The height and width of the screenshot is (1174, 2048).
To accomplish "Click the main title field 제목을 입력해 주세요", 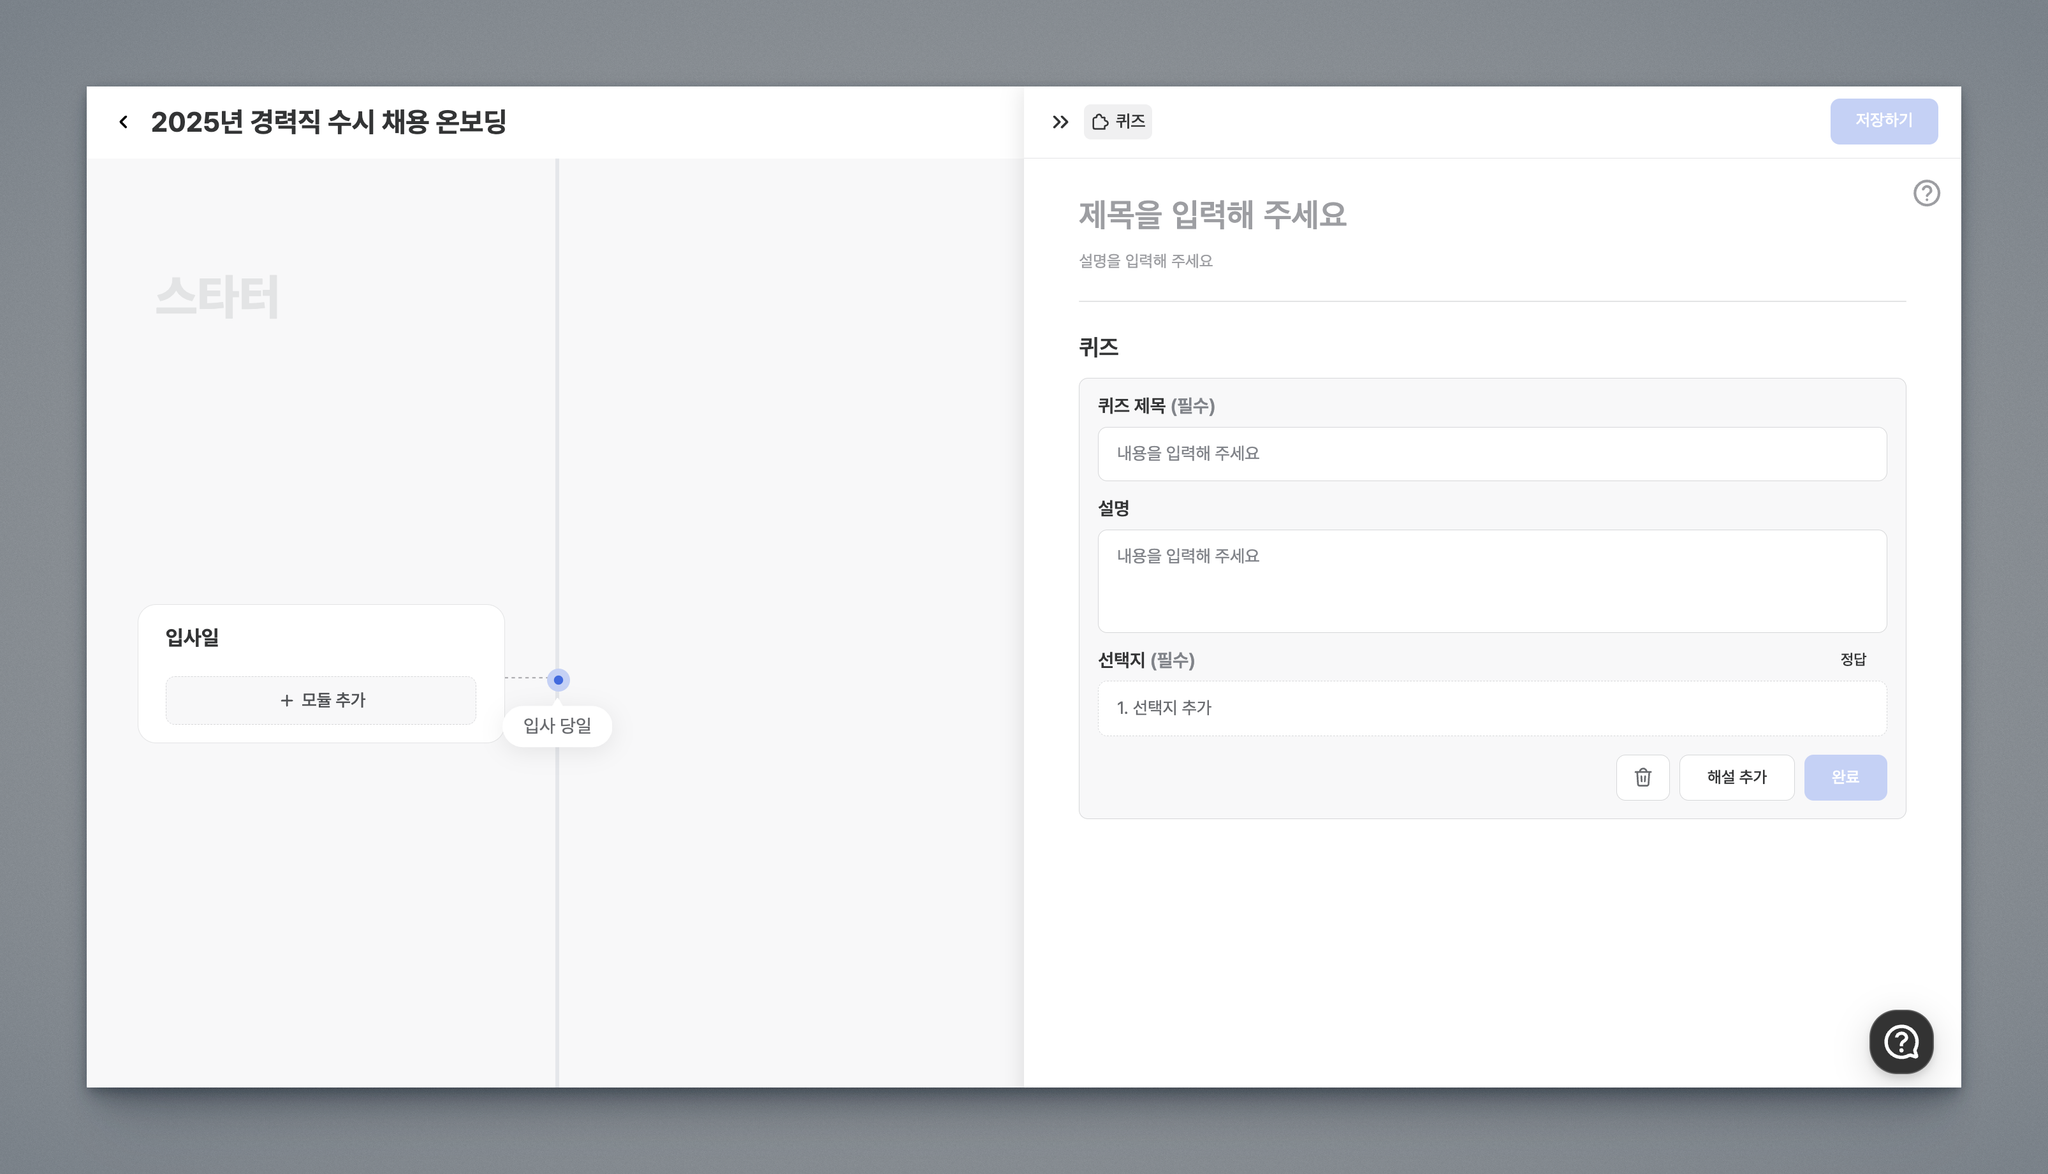I will click(1212, 215).
